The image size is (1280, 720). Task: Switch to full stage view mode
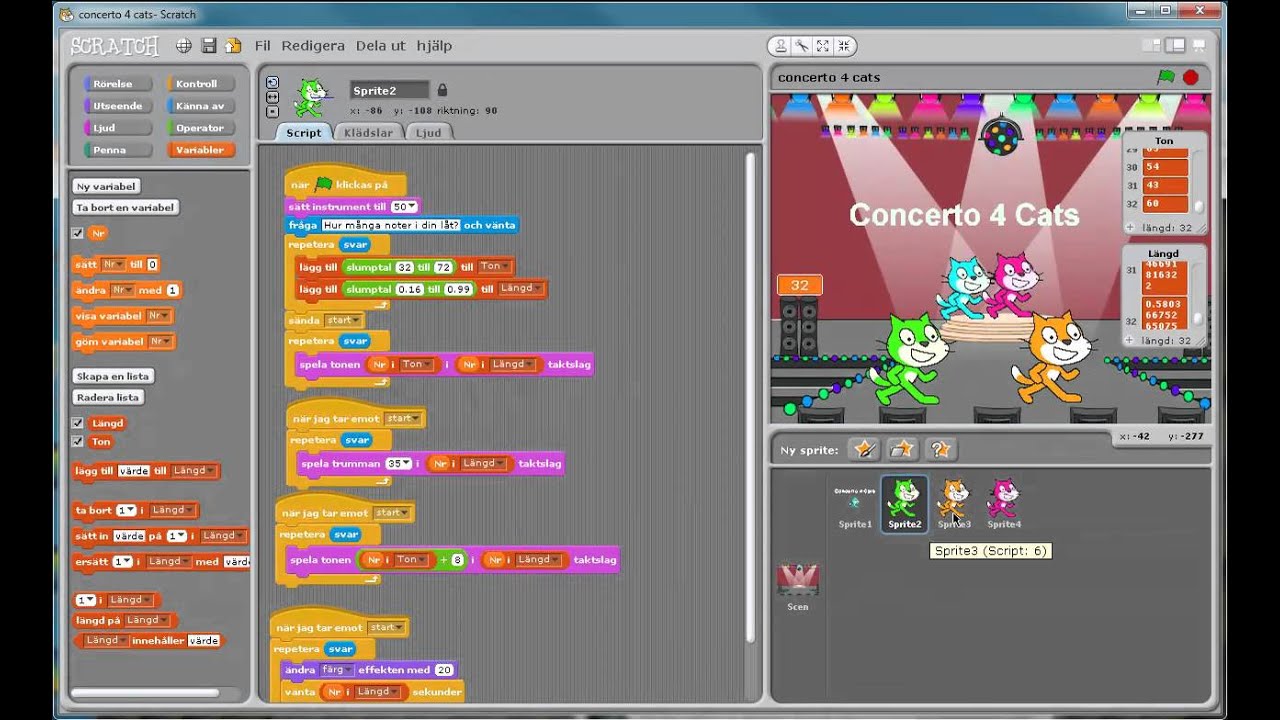1176,46
